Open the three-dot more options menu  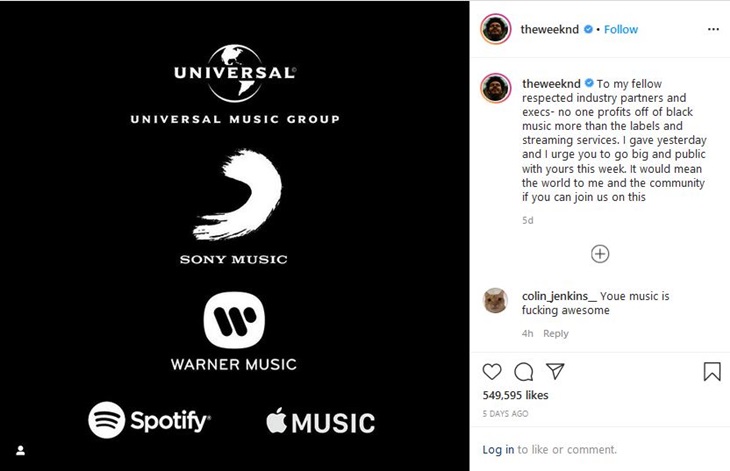713,29
